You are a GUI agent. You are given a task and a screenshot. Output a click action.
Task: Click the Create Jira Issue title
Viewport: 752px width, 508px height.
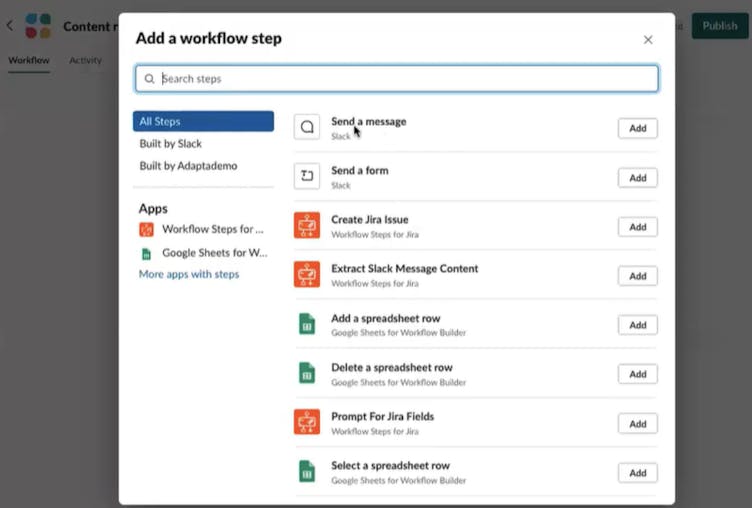[x=370, y=219]
